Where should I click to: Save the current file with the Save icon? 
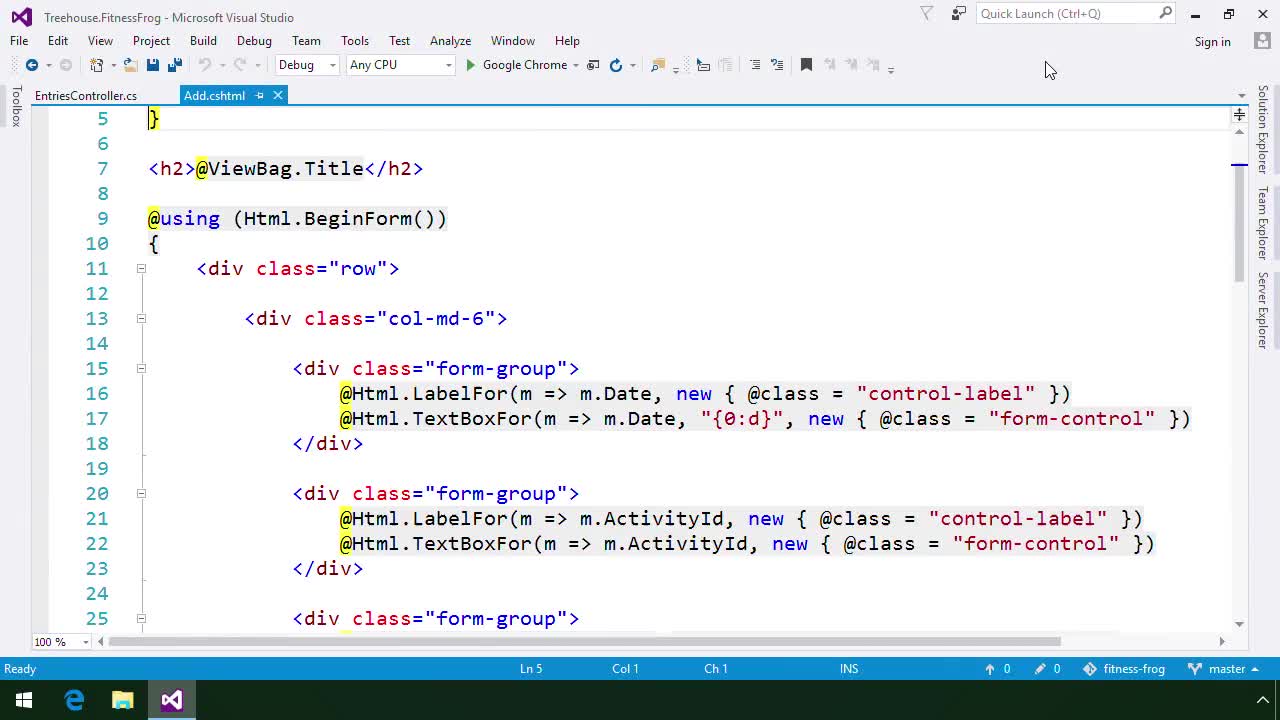(151, 64)
